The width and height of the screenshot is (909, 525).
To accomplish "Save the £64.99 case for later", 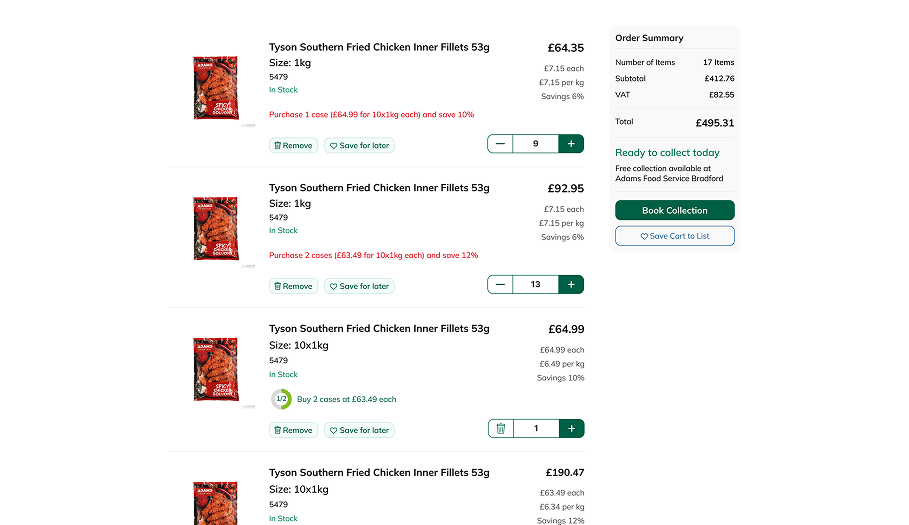I will 359,430.
